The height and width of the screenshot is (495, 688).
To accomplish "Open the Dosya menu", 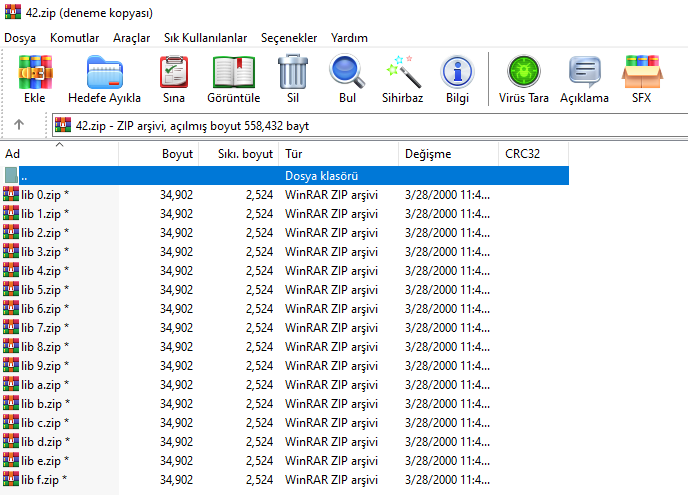I will pyautogui.click(x=21, y=38).
